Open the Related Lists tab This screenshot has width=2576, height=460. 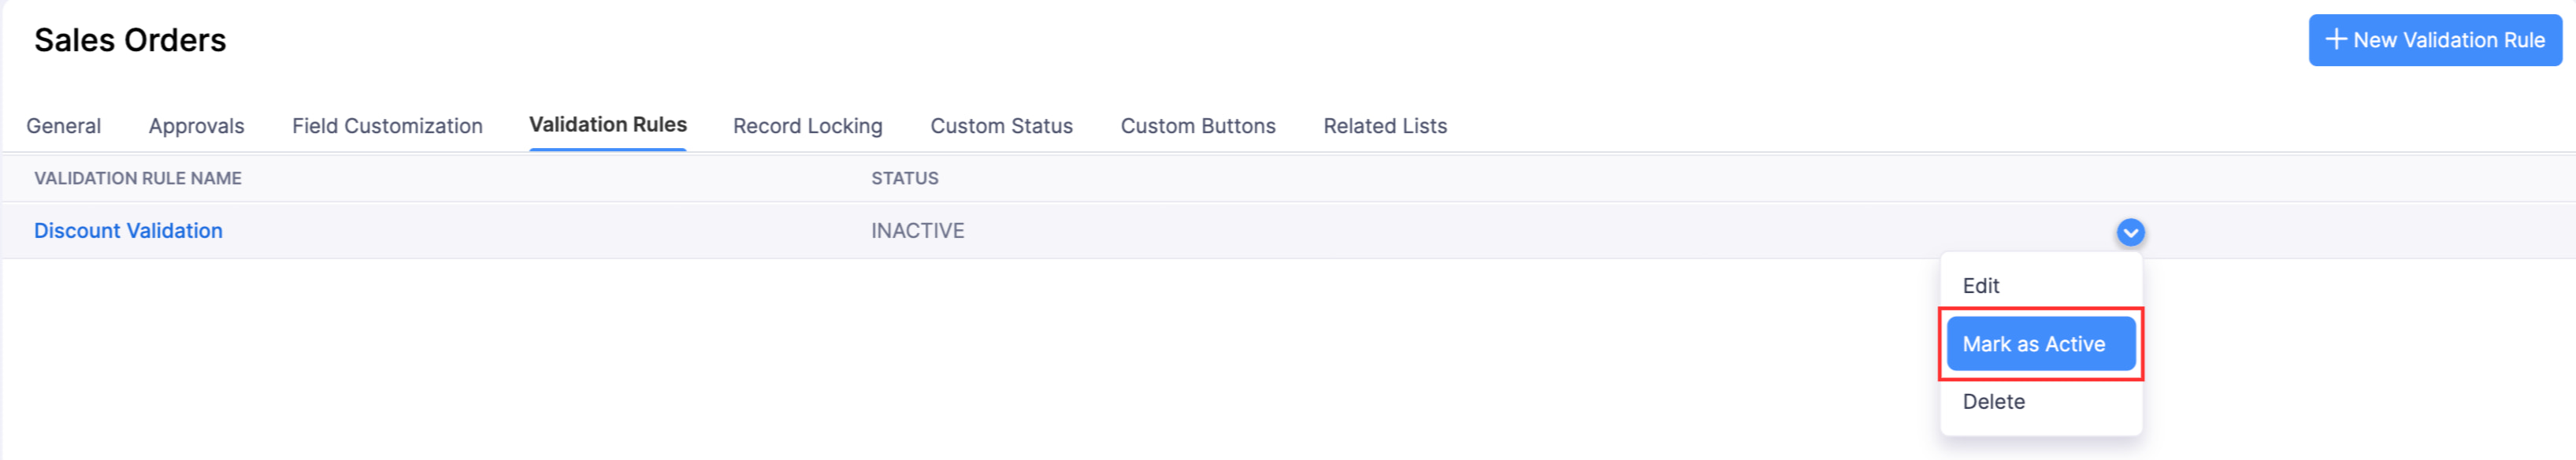[x=1385, y=126]
